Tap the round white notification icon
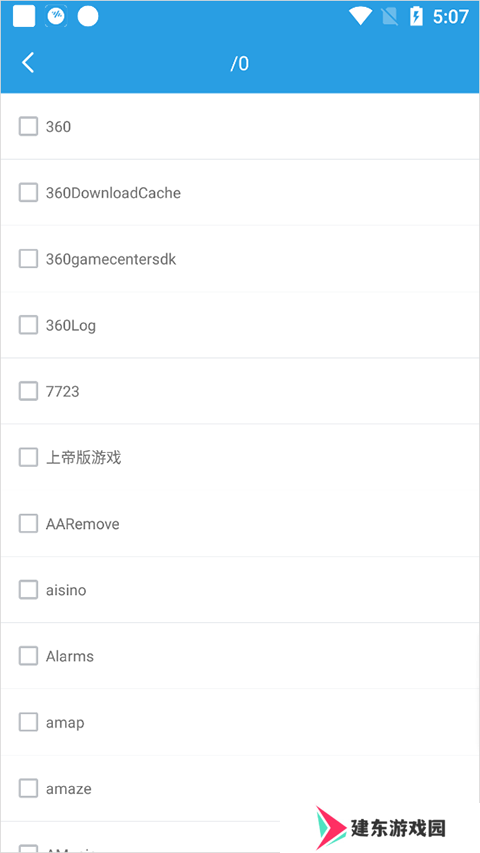The height and width of the screenshot is (853, 480). [x=88, y=16]
